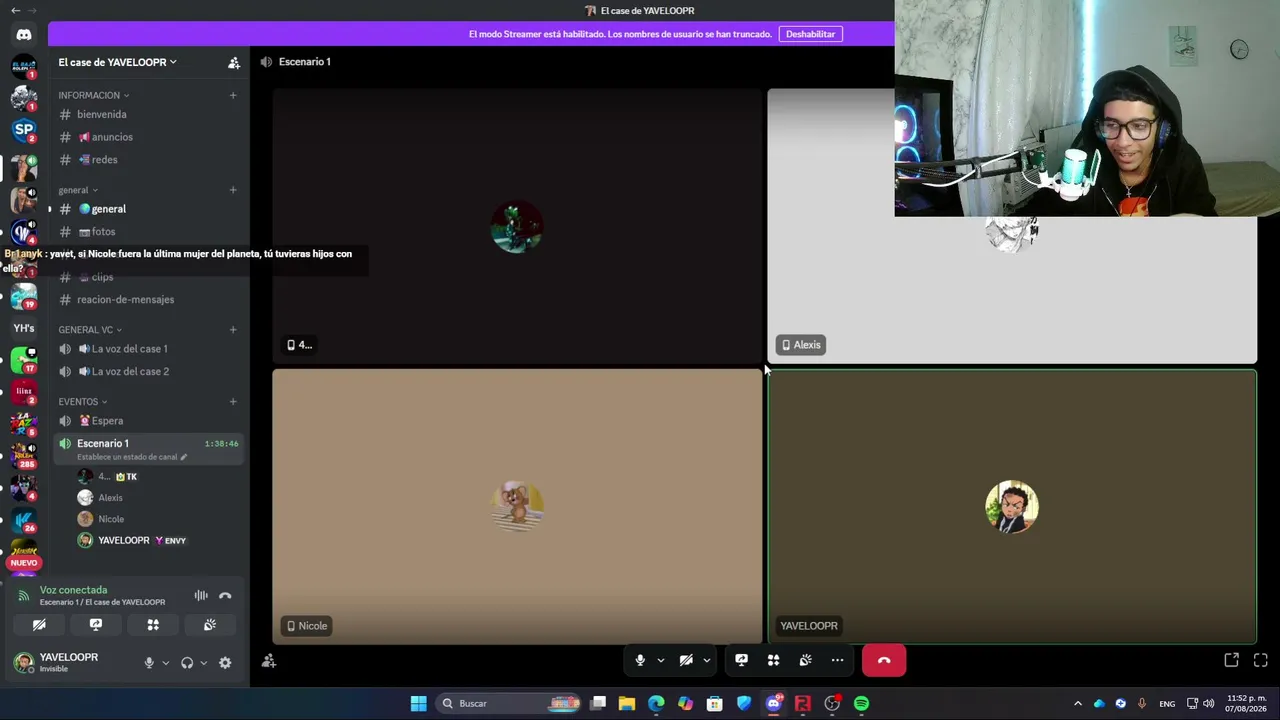Collapse the INFORMACION category

pos(93,95)
